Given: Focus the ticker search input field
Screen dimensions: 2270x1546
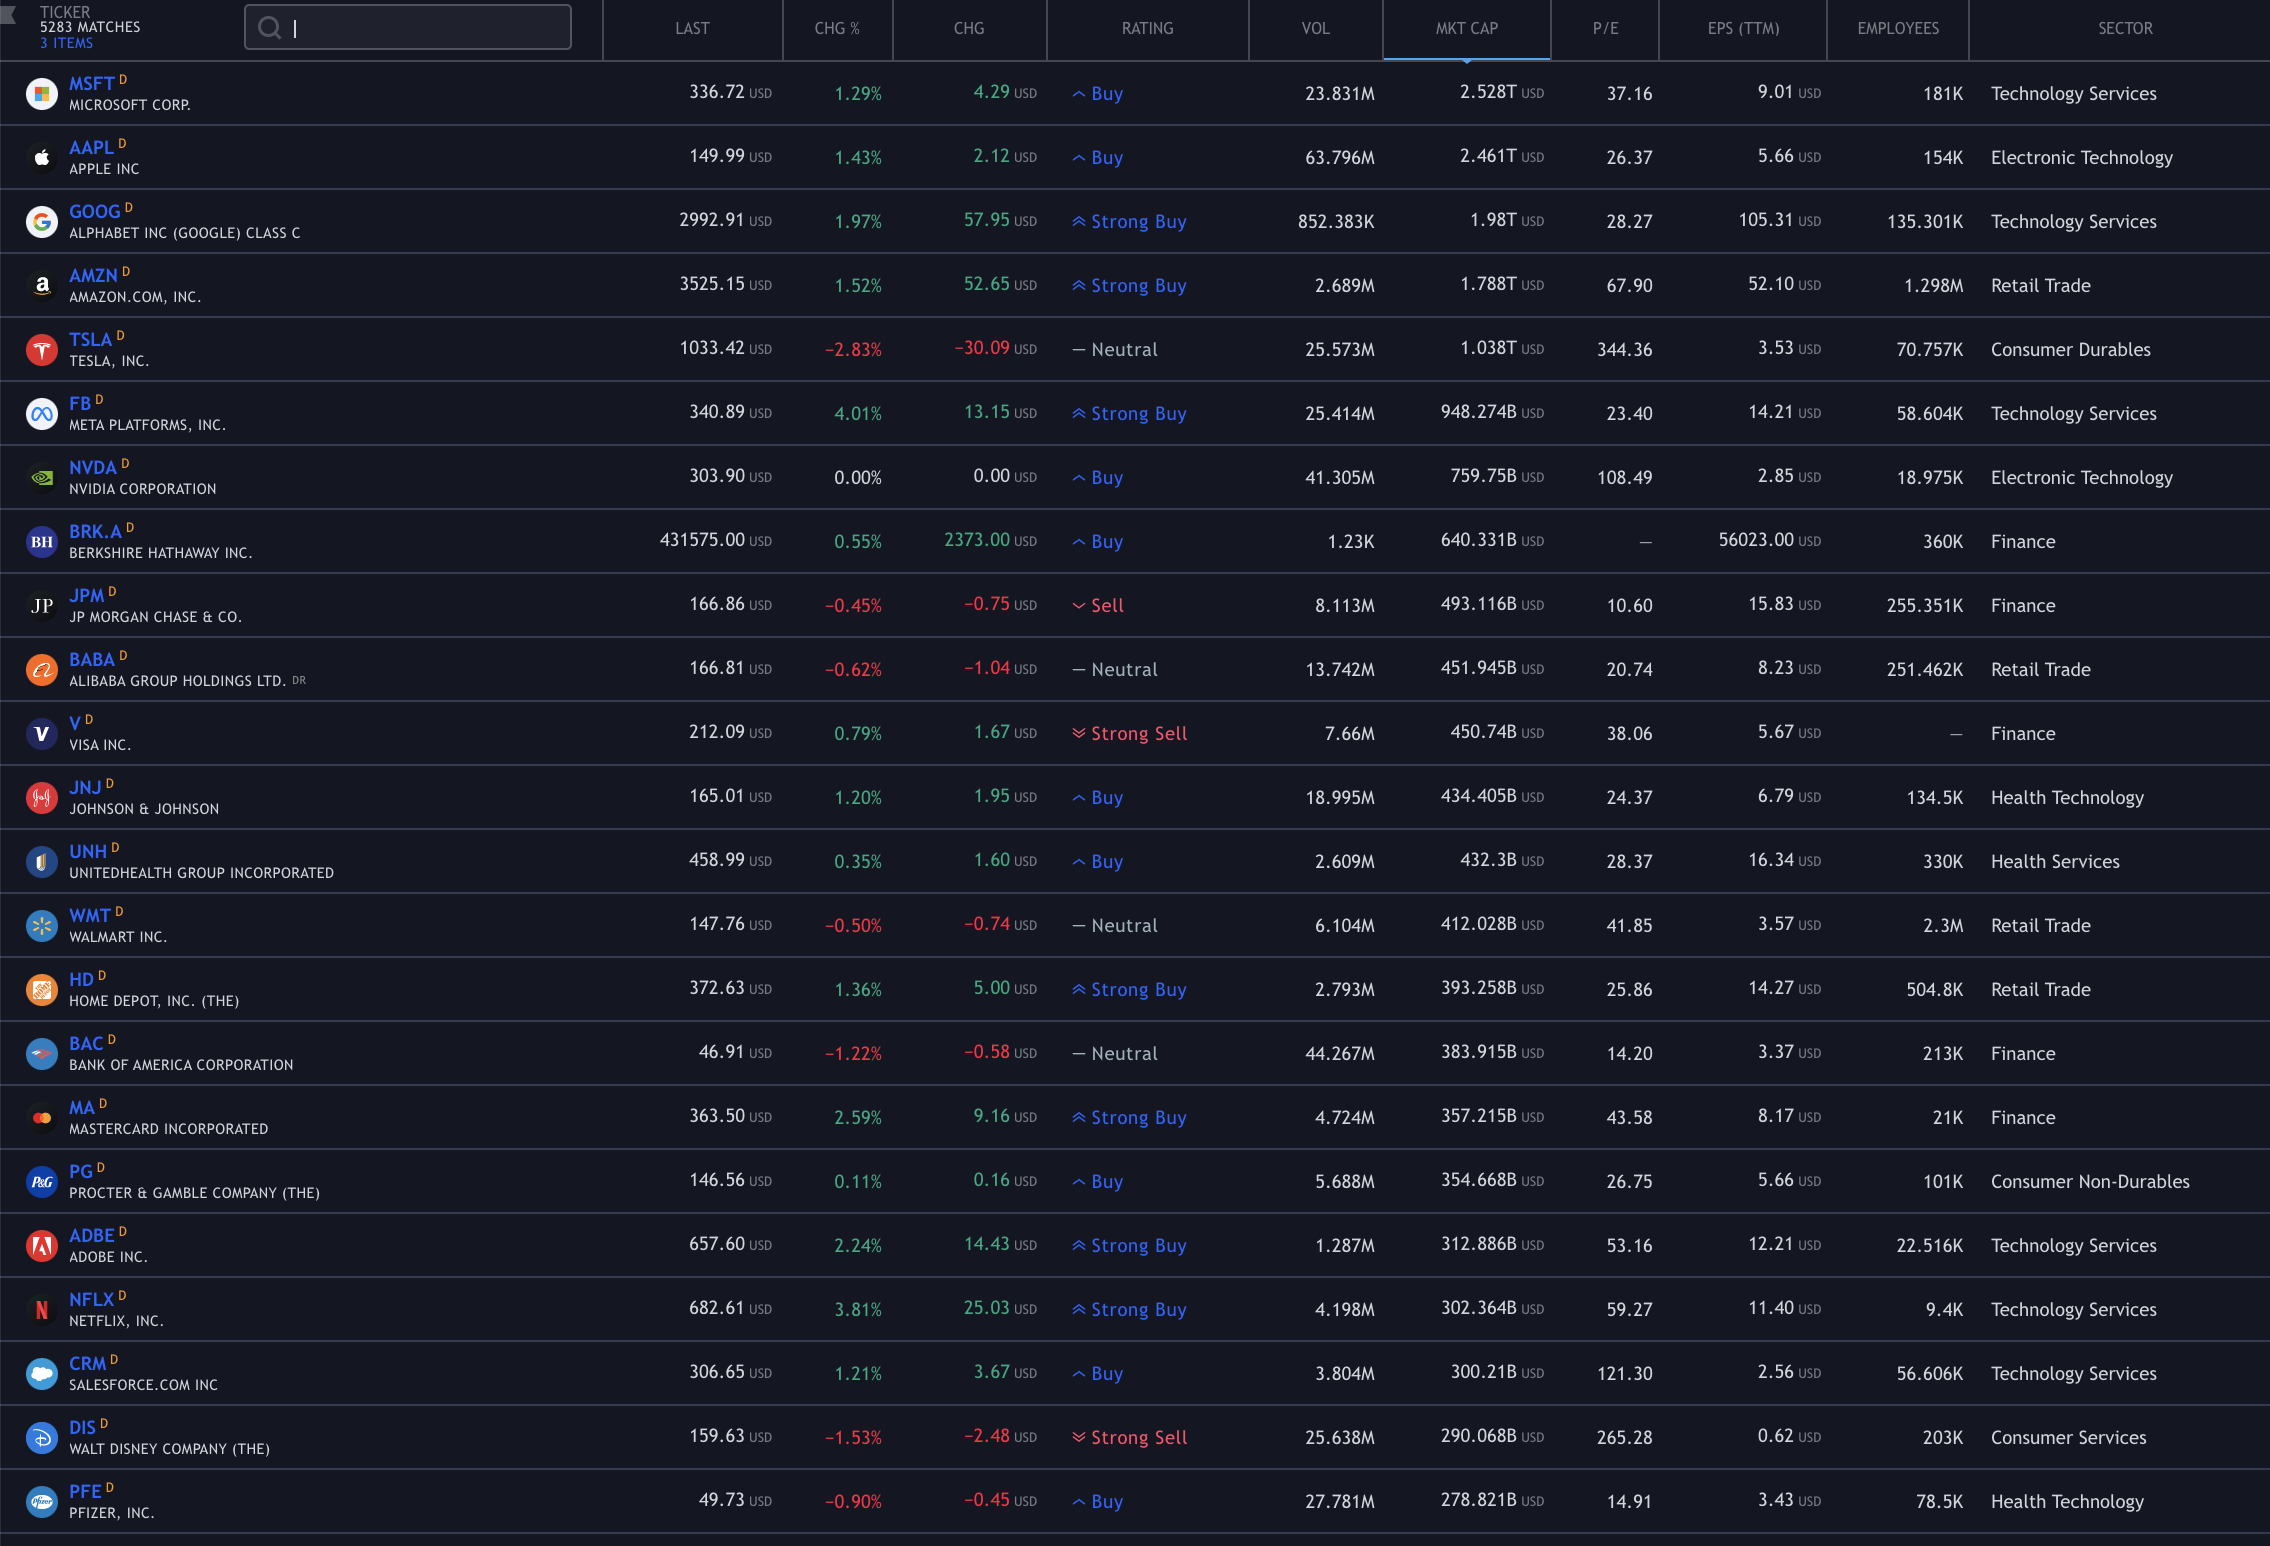Looking at the screenshot, I should [408, 27].
